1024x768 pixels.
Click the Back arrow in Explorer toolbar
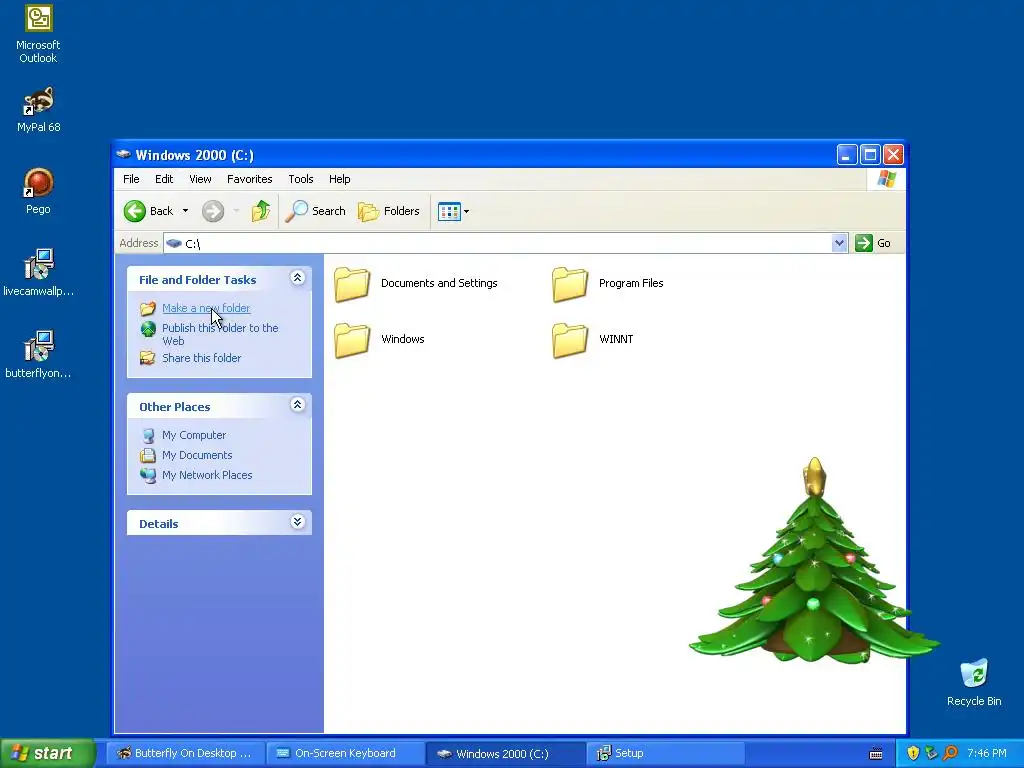point(135,211)
